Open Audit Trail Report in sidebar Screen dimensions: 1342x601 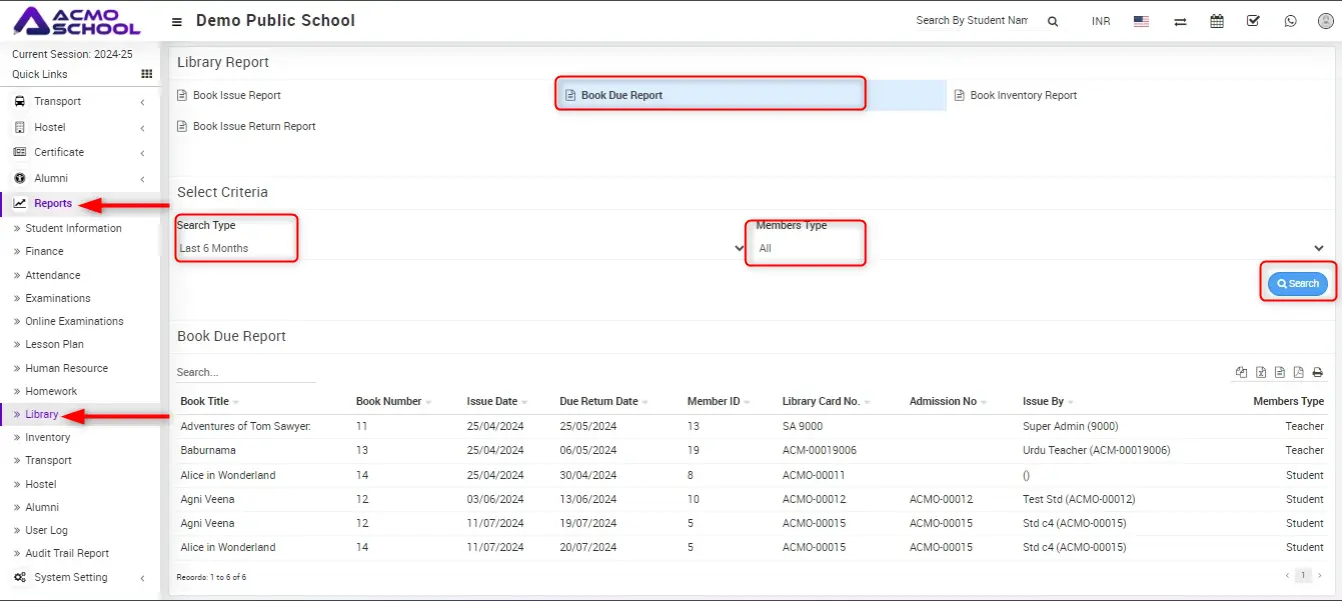pos(67,553)
